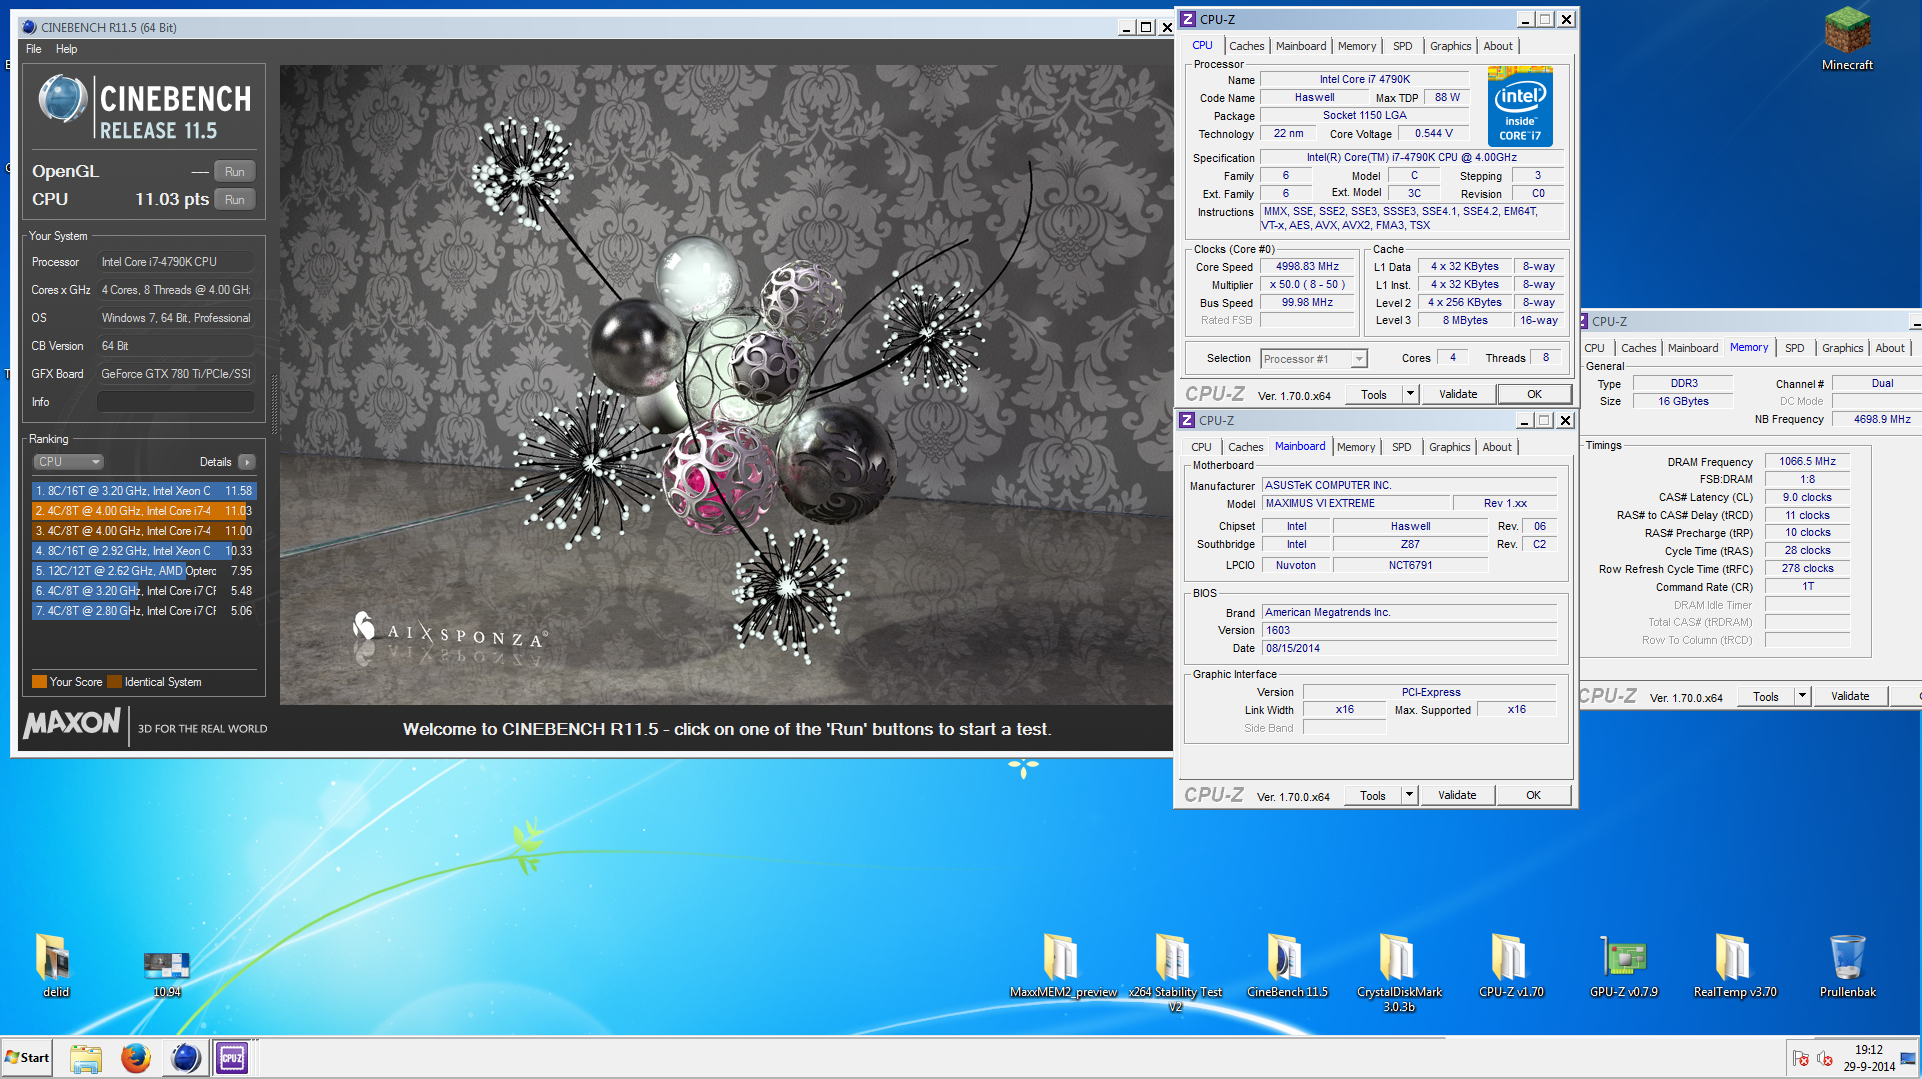Image resolution: width=1922 pixels, height=1079 pixels.
Task: Open the delid folder icon
Action: [54, 965]
